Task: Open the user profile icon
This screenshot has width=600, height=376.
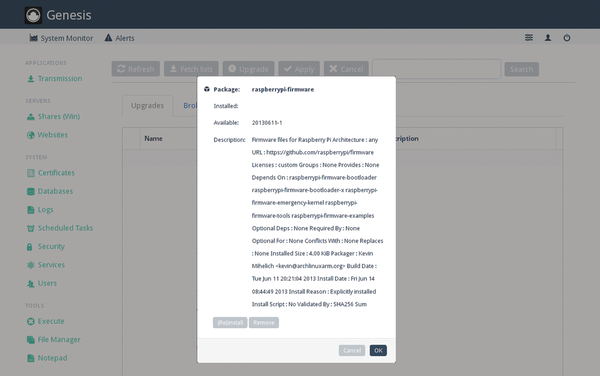Action: [548, 37]
